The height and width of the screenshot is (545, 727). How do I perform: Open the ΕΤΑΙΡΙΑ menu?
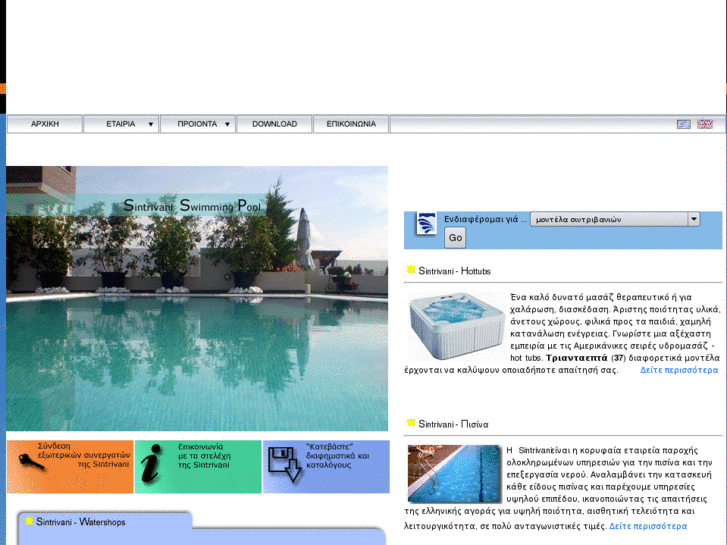(121, 124)
